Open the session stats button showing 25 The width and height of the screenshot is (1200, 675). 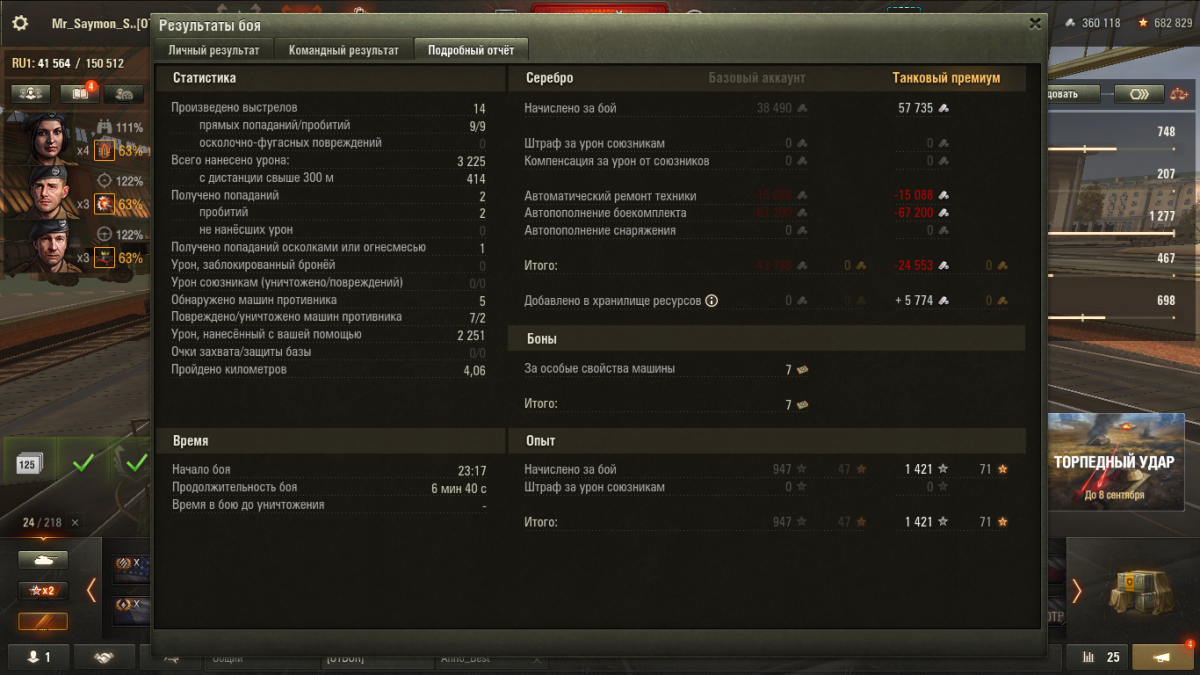click(1099, 657)
